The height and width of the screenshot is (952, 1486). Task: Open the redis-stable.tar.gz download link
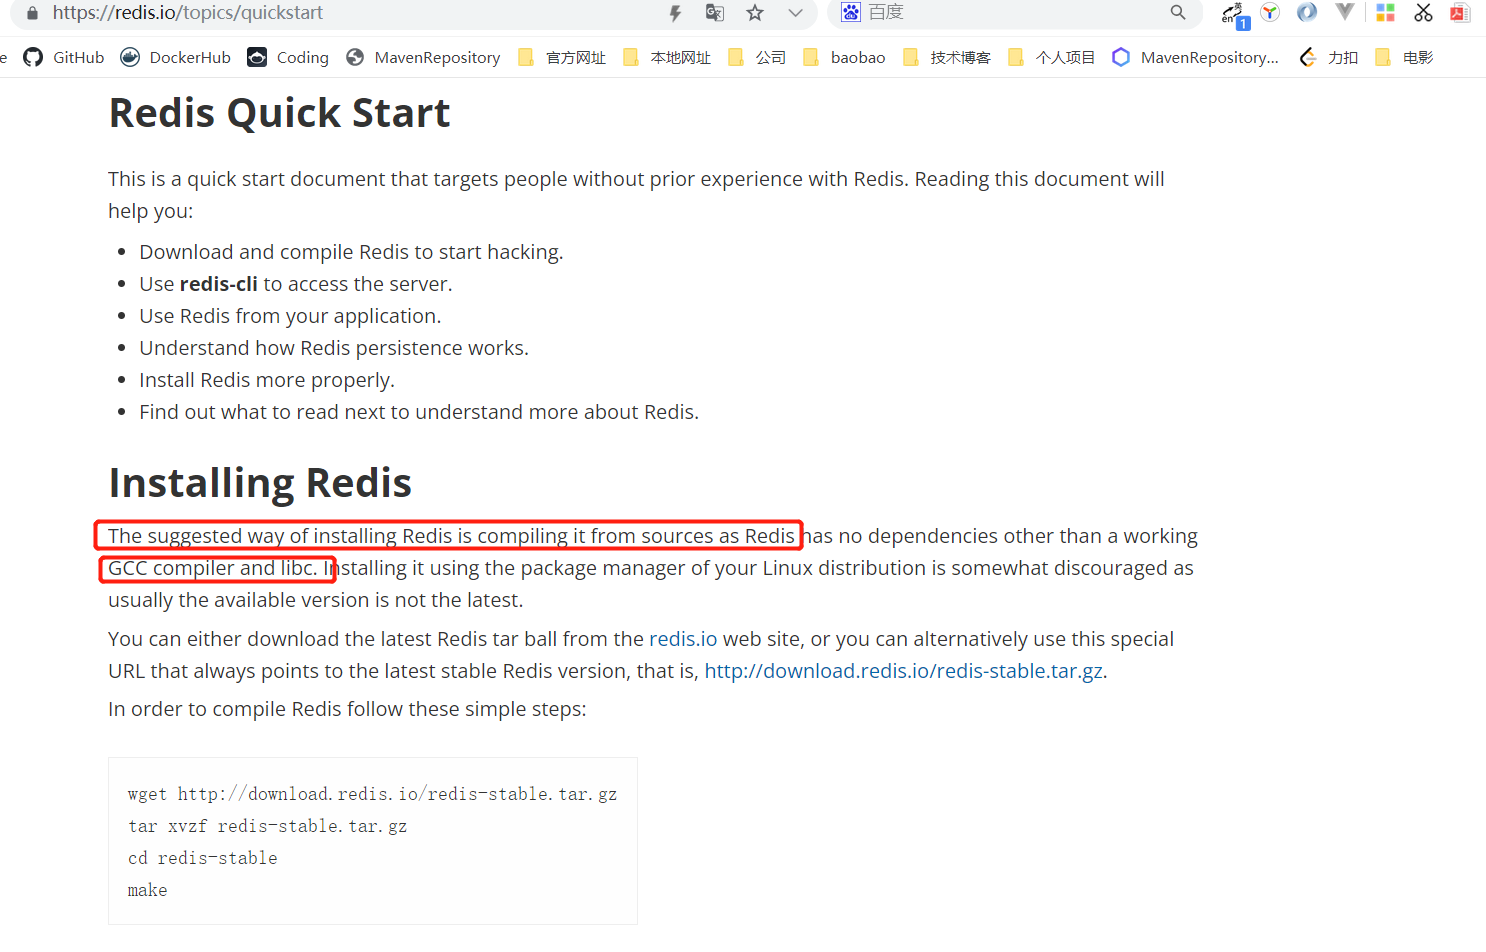903,671
